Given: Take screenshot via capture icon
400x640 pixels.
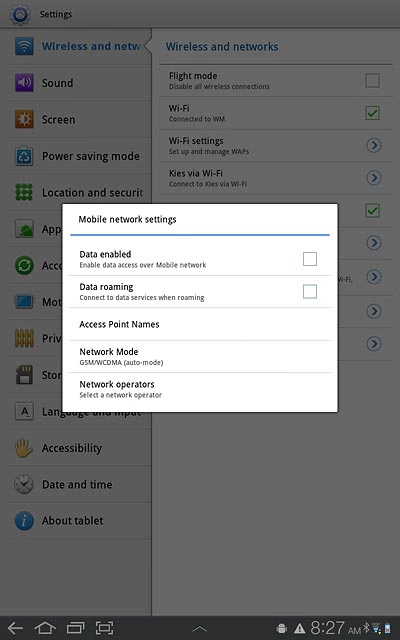Looking at the screenshot, I should 104,628.
